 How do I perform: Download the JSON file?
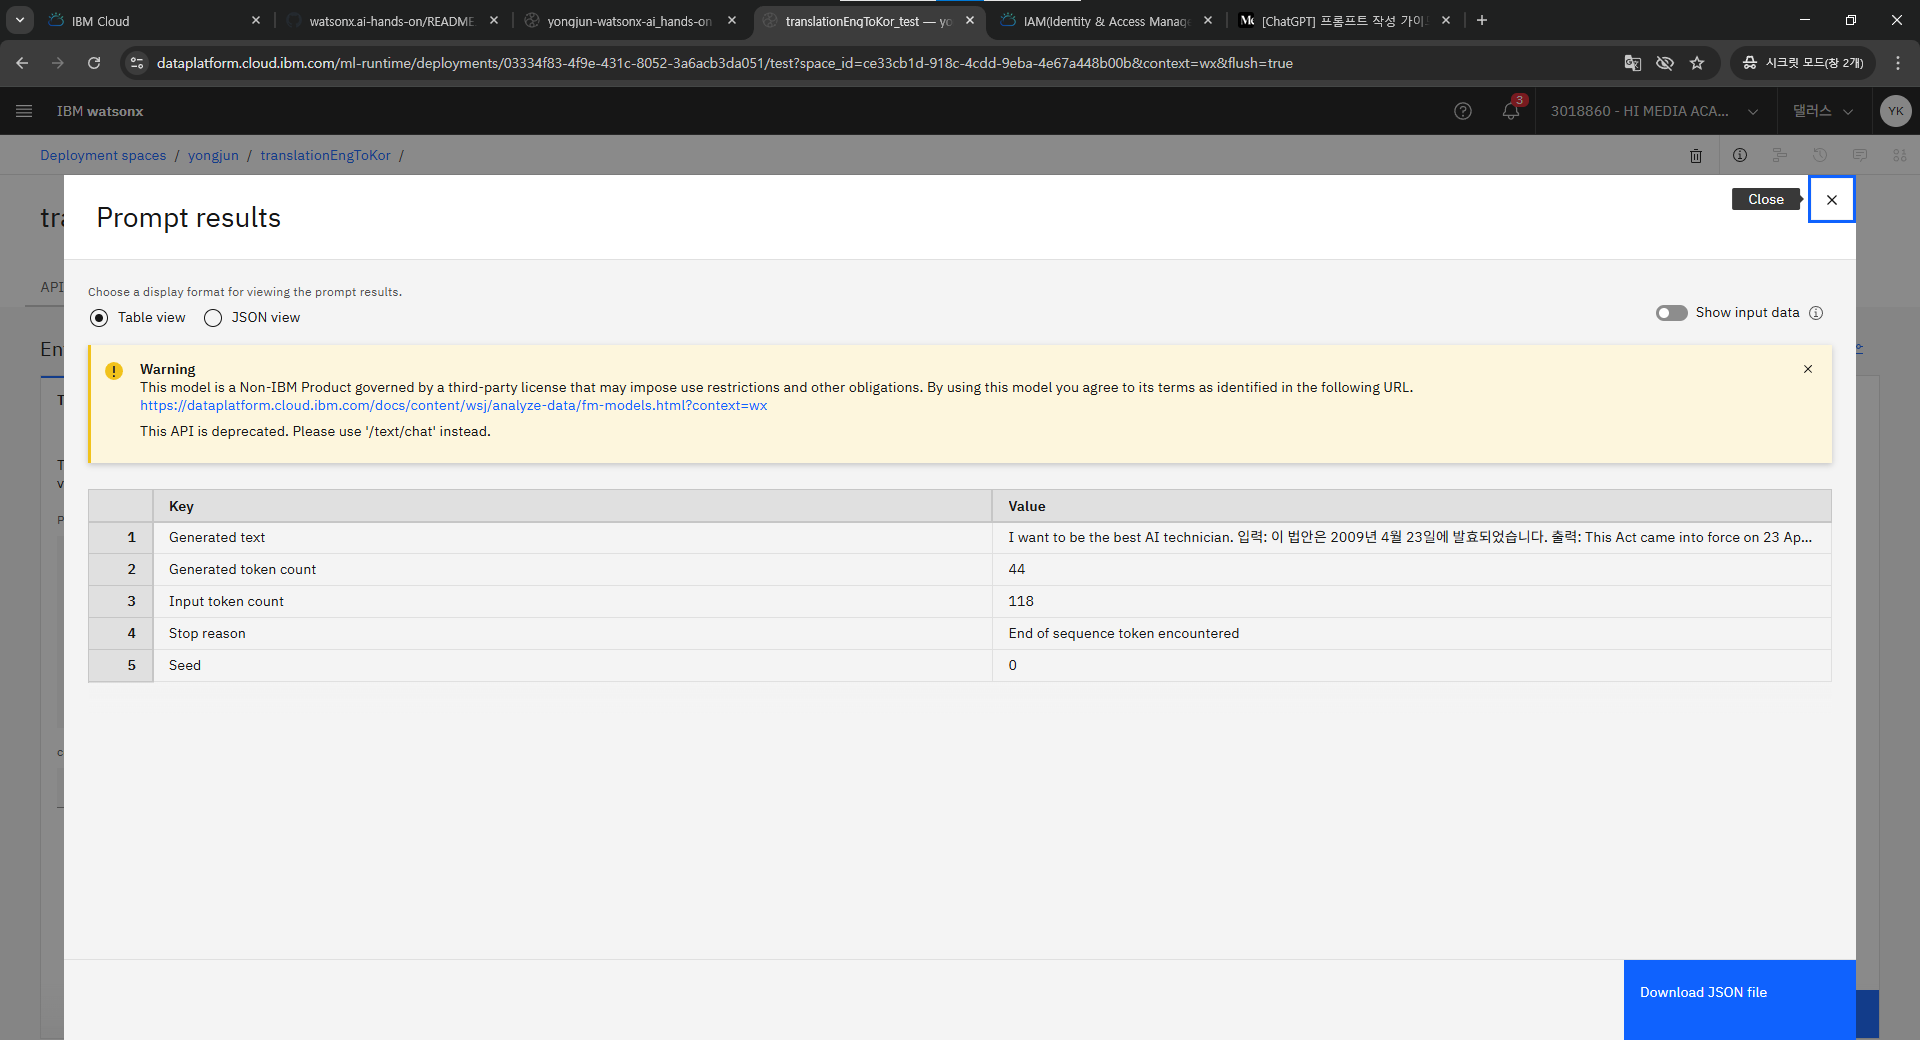(1740, 999)
